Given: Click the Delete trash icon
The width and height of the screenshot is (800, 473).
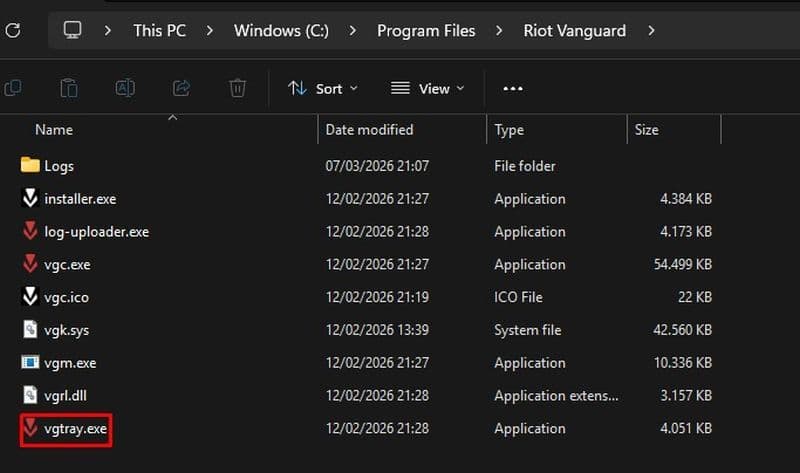Looking at the screenshot, I should (237, 88).
